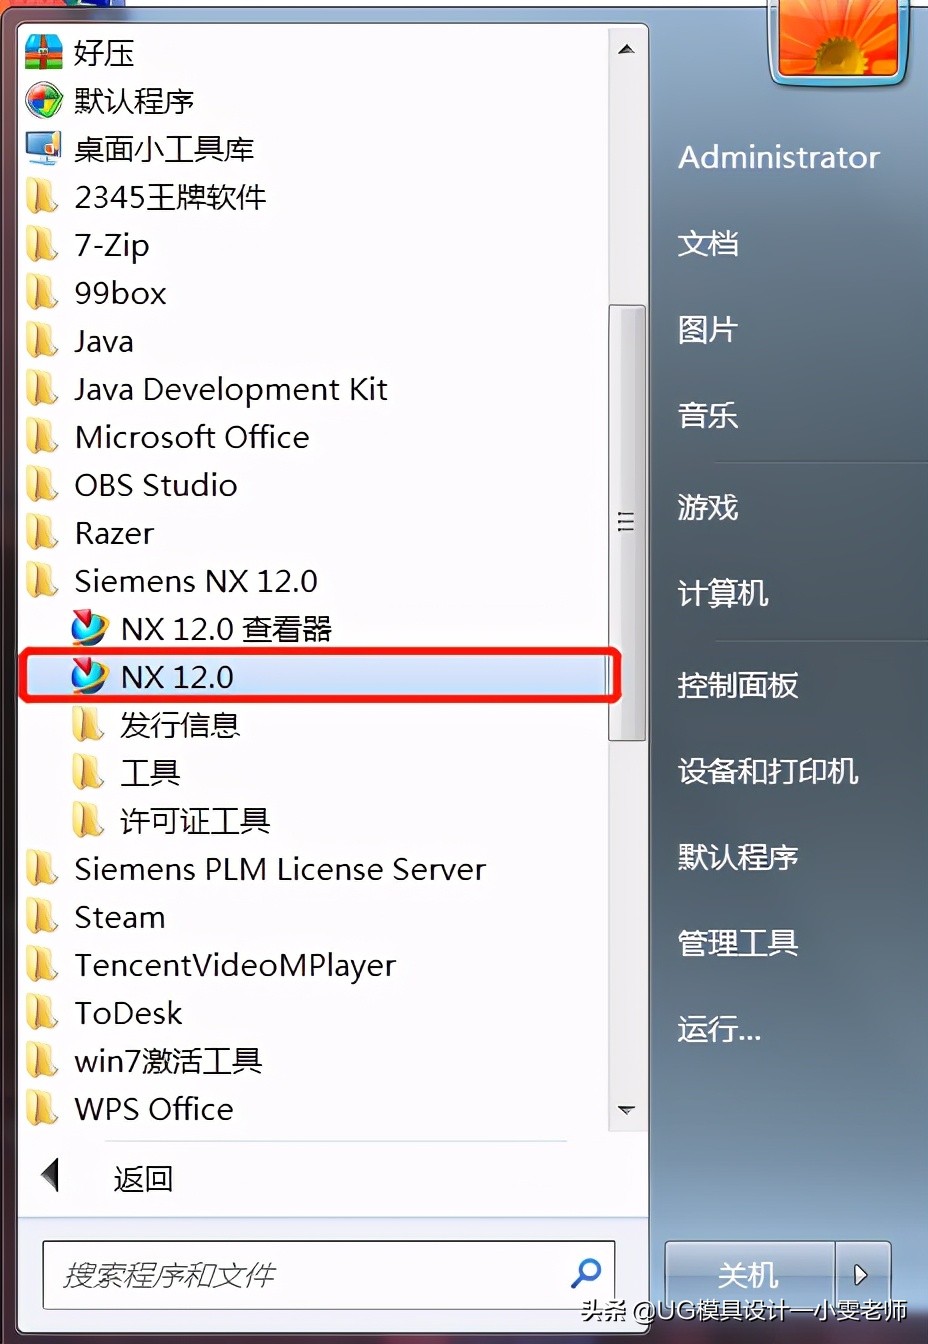Expand the 2345王牌软件 folder
Screen dimensions: 928x1344
171,197
